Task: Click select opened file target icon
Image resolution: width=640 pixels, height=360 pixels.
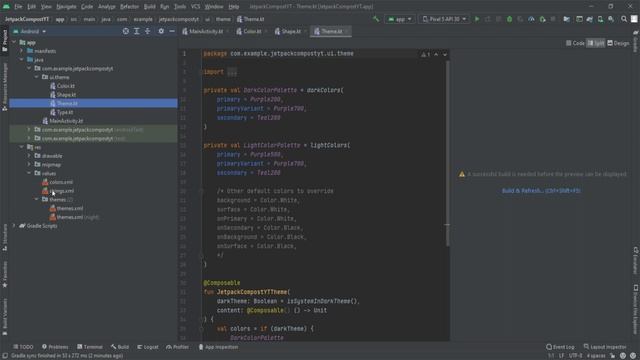Action: [126, 31]
